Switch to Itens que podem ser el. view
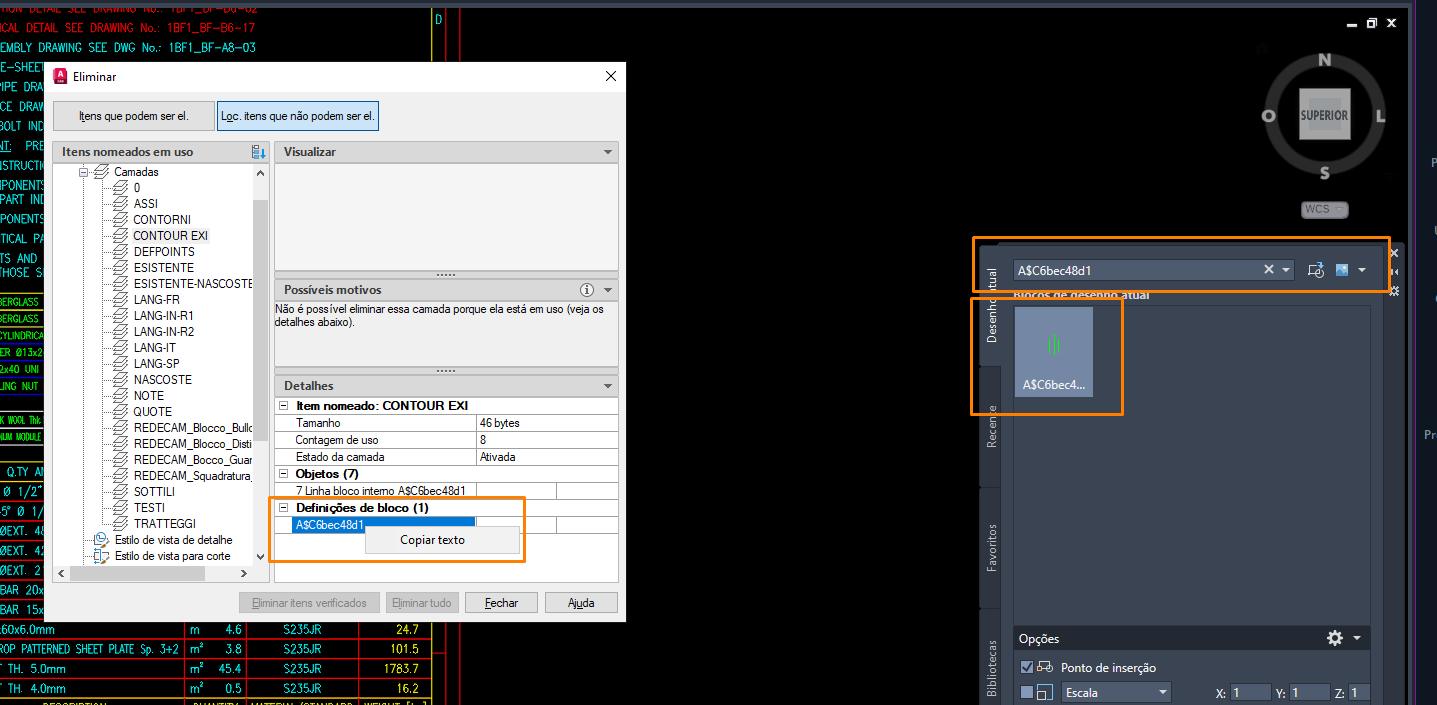1437x705 pixels. point(134,116)
